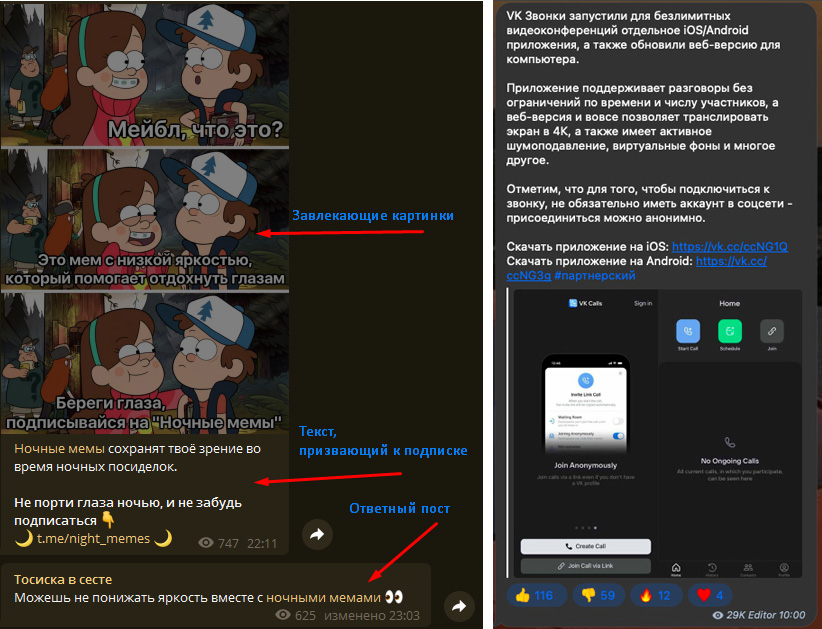
Task: Toggle the Joining Anonymously switch in the phone mockup
Action: 619,436
